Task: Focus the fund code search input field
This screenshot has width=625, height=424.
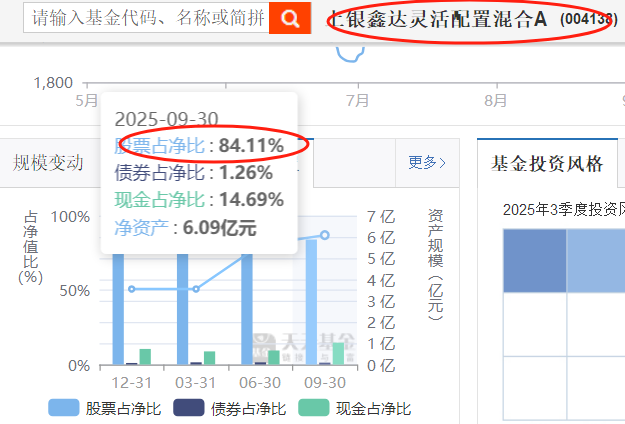Action: (146, 18)
